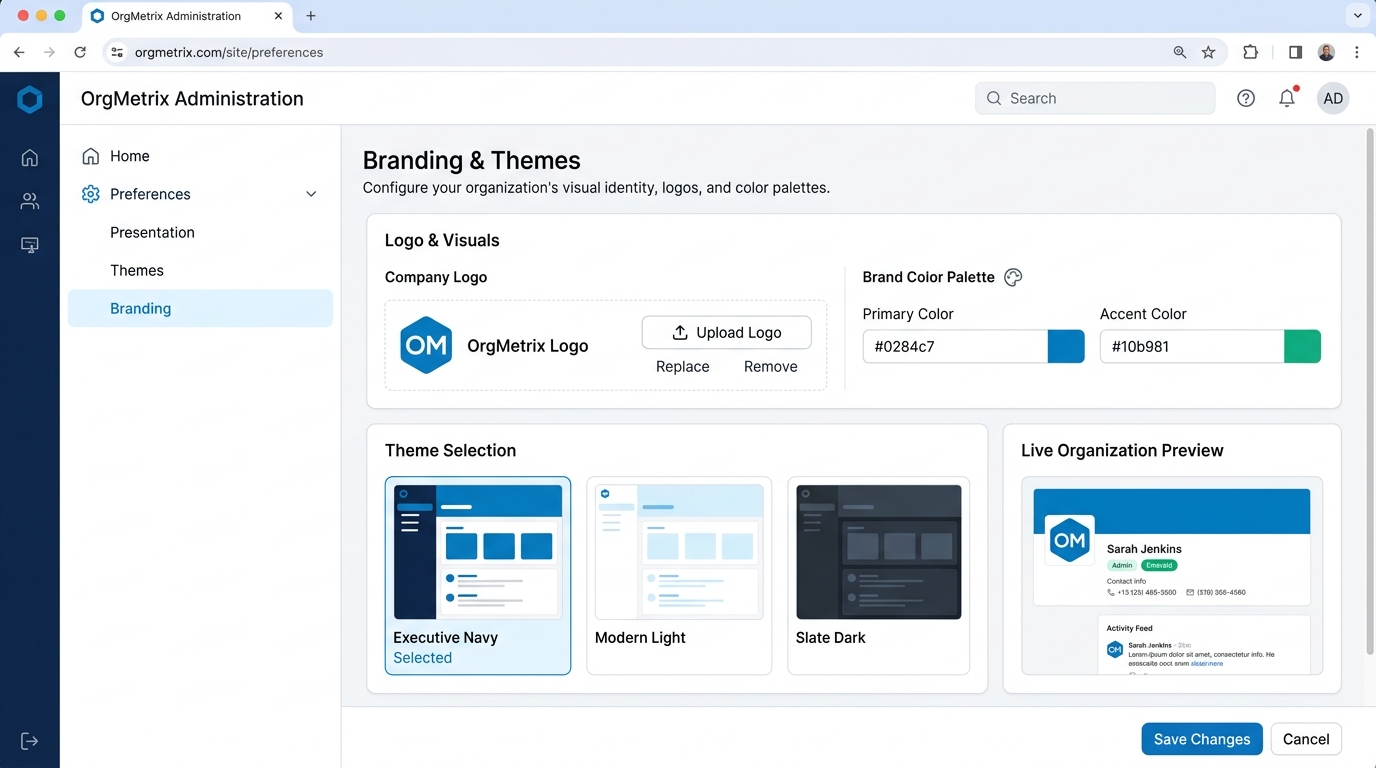Click the Cancel button

tap(1306, 739)
